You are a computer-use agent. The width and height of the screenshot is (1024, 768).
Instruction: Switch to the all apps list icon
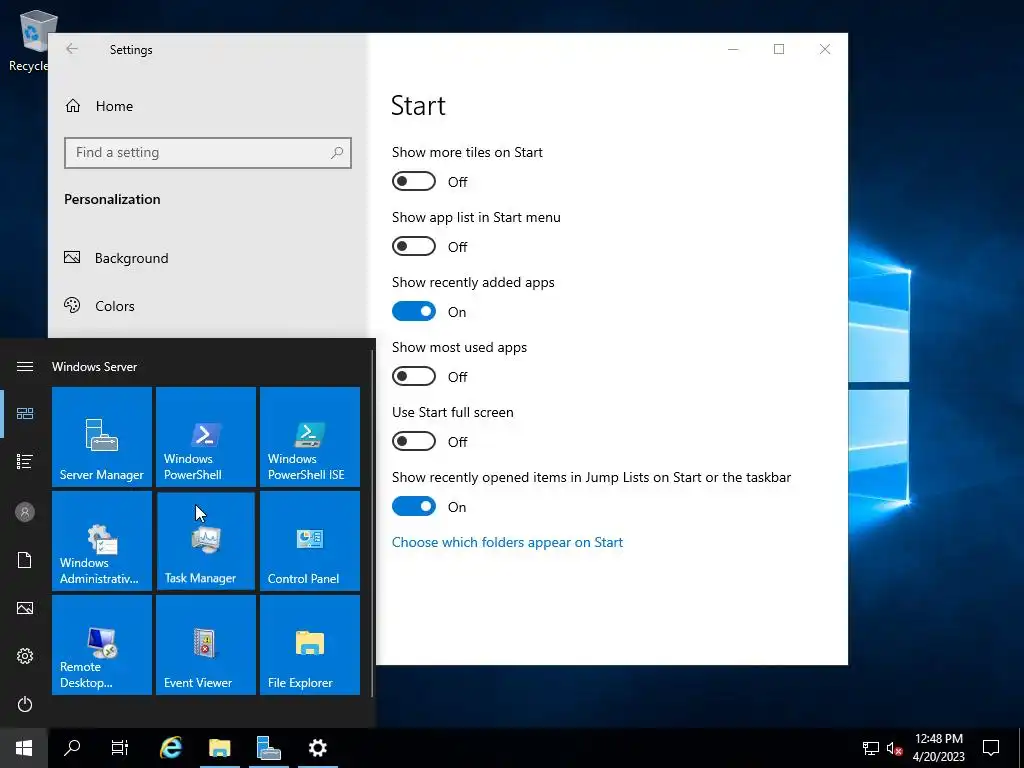click(25, 462)
